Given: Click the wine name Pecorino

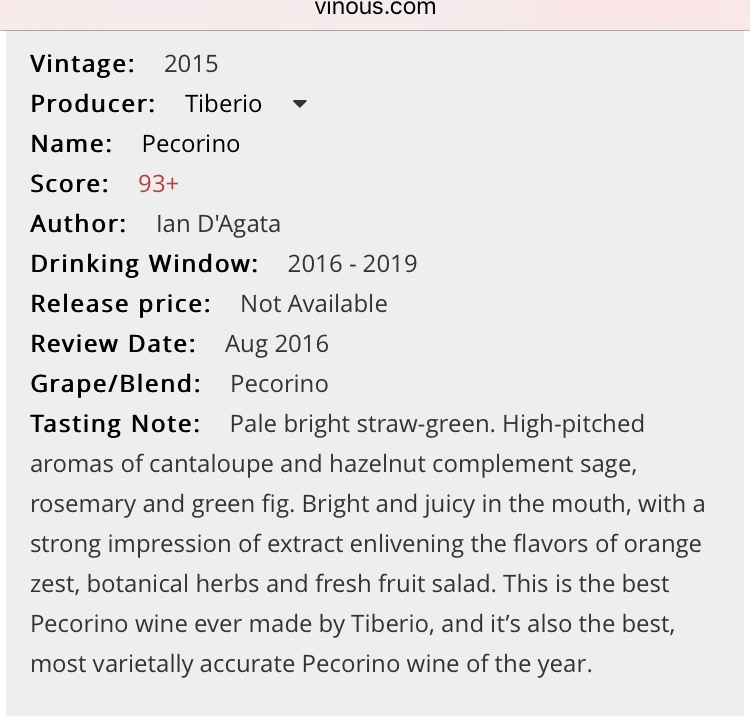Looking at the screenshot, I should 191,144.
